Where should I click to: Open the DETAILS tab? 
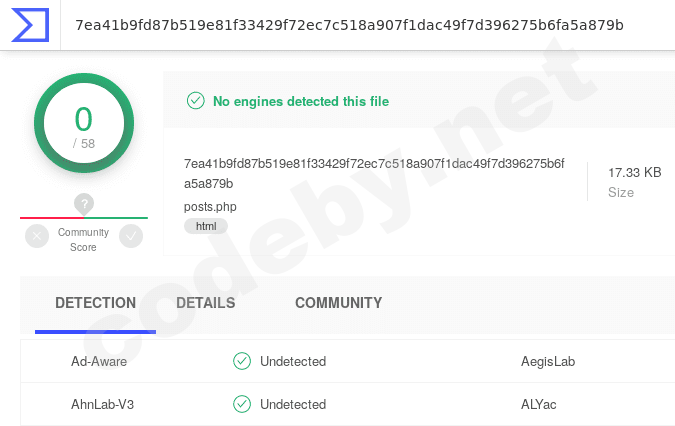(205, 303)
